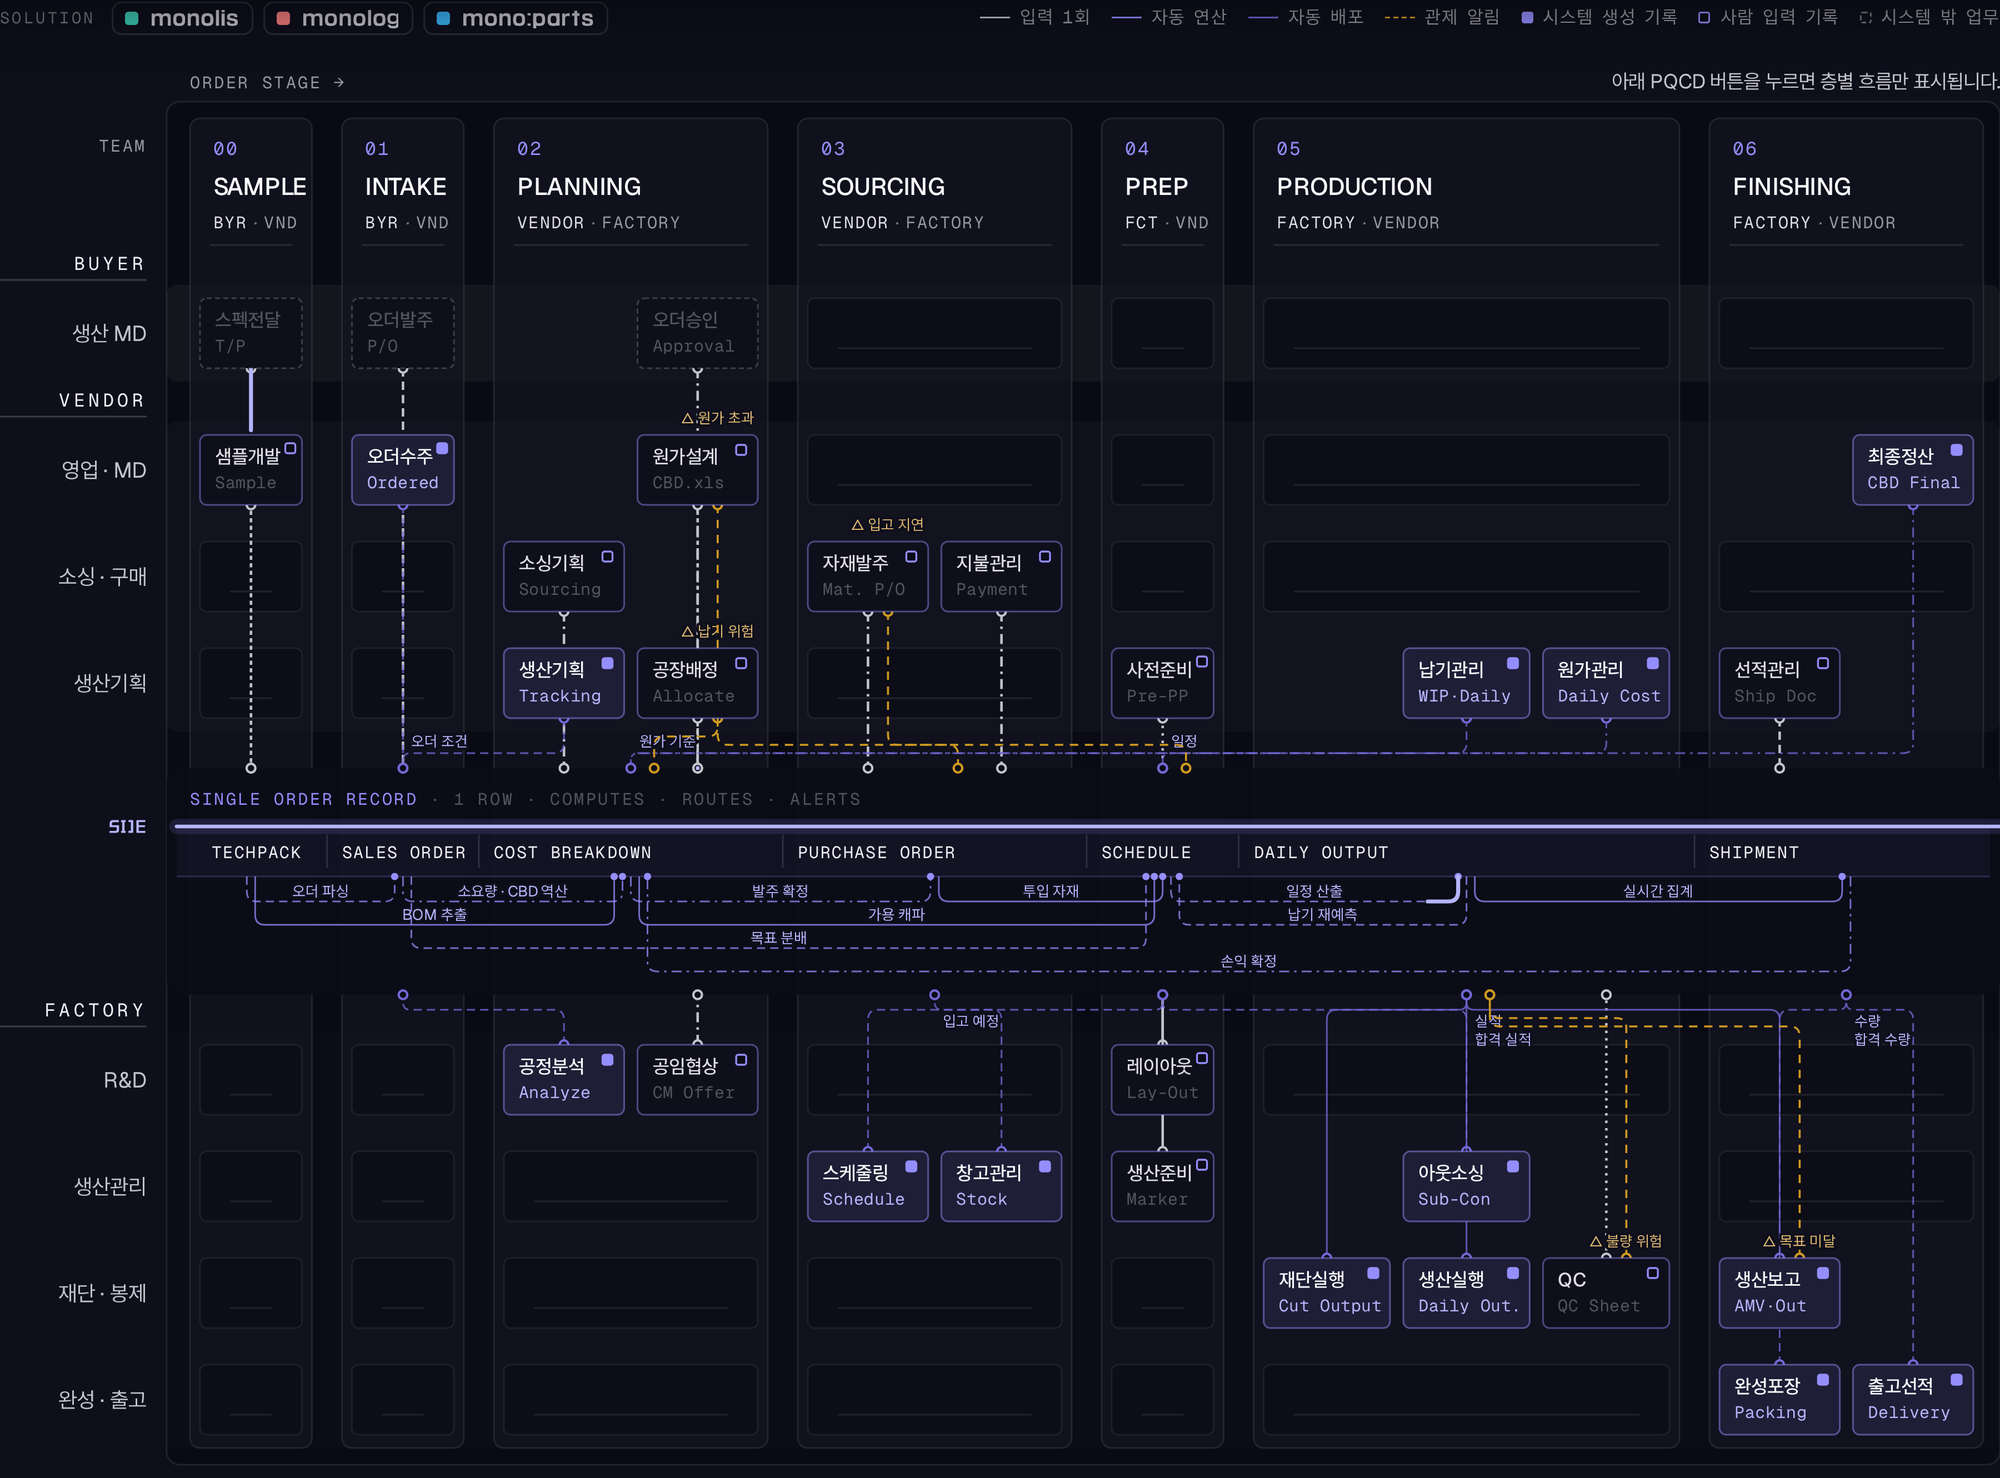2000x1478 pixels.
Task: Open the 납기관리 WIP·Daily node
Action: click(1466, 683)
